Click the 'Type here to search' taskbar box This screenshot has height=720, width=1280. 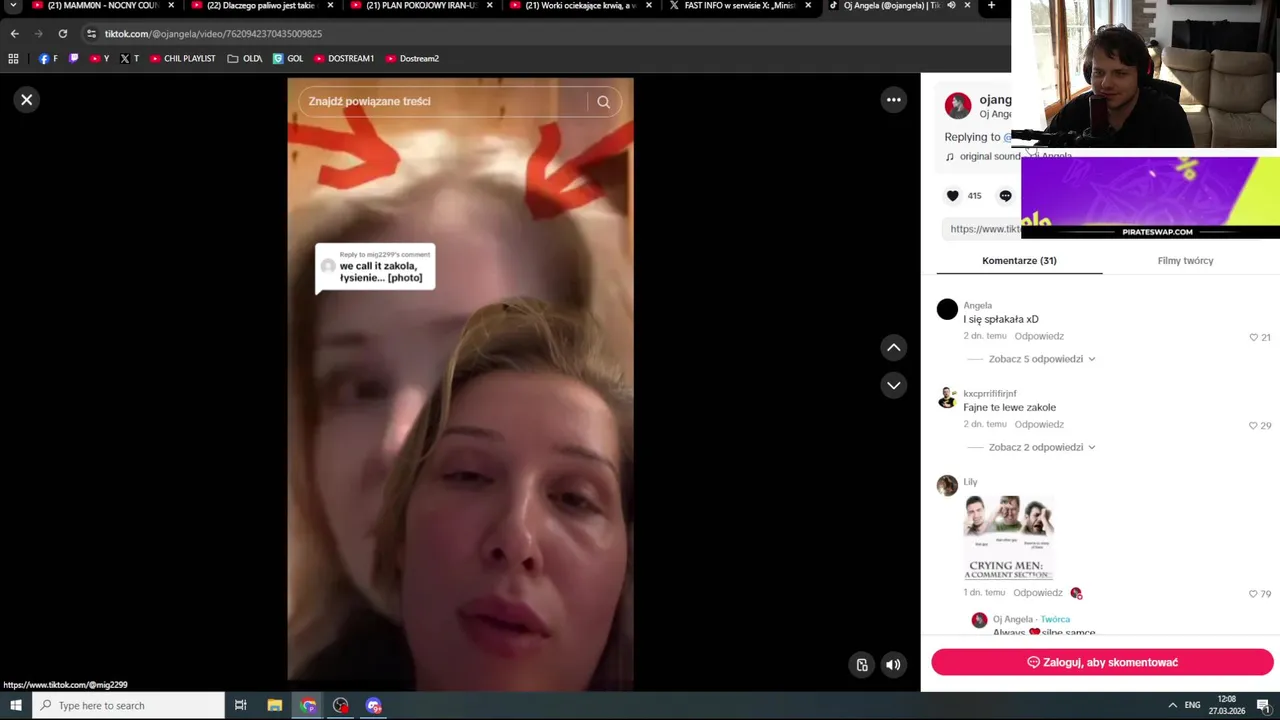point(128,706)
